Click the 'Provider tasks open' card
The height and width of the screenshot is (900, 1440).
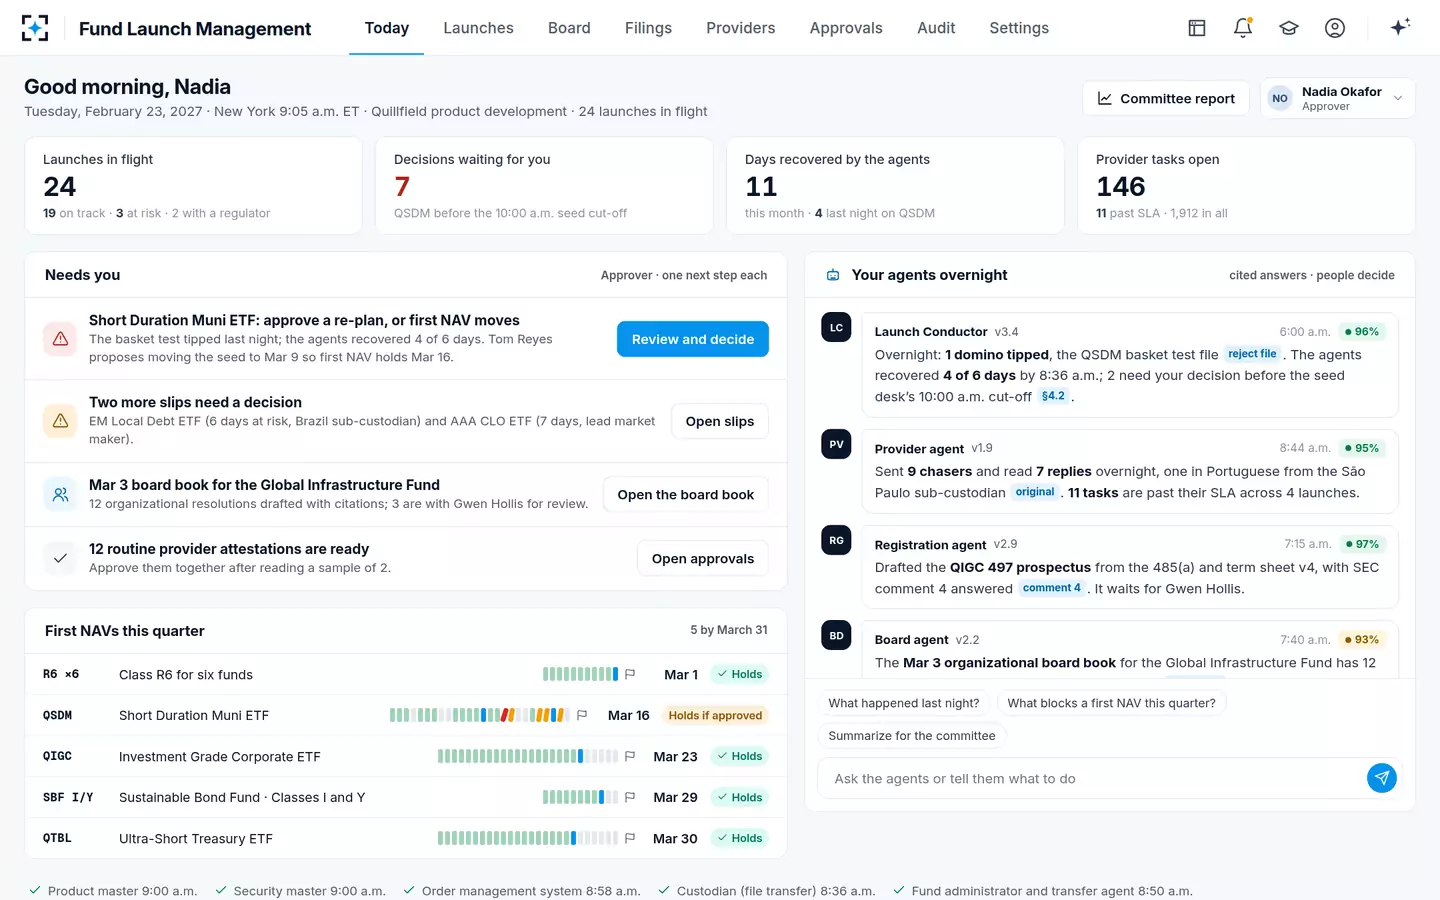tap(1246, 186)
